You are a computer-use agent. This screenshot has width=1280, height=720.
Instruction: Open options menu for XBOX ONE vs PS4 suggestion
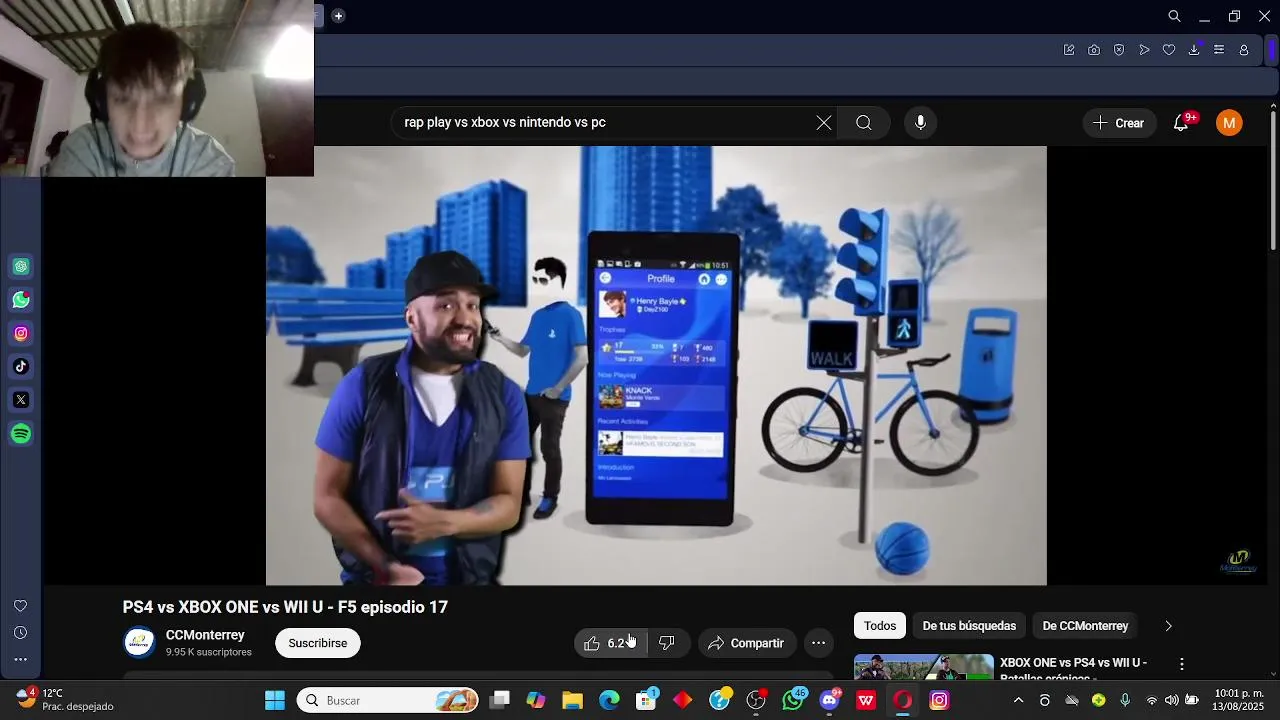point(1182,664)
